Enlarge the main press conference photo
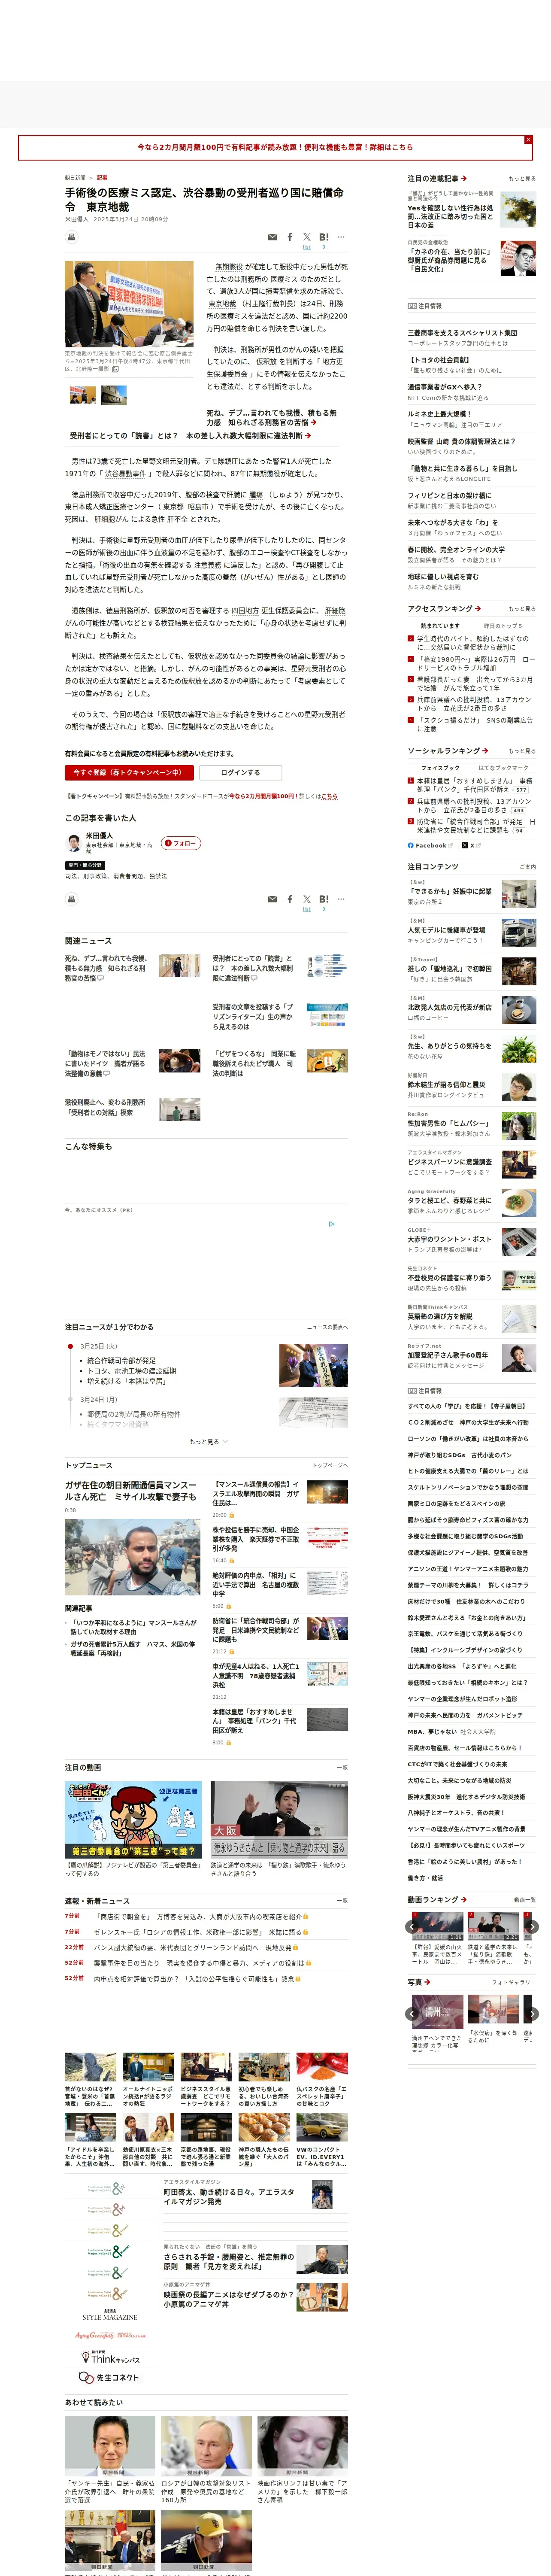 tap(129, 304)
